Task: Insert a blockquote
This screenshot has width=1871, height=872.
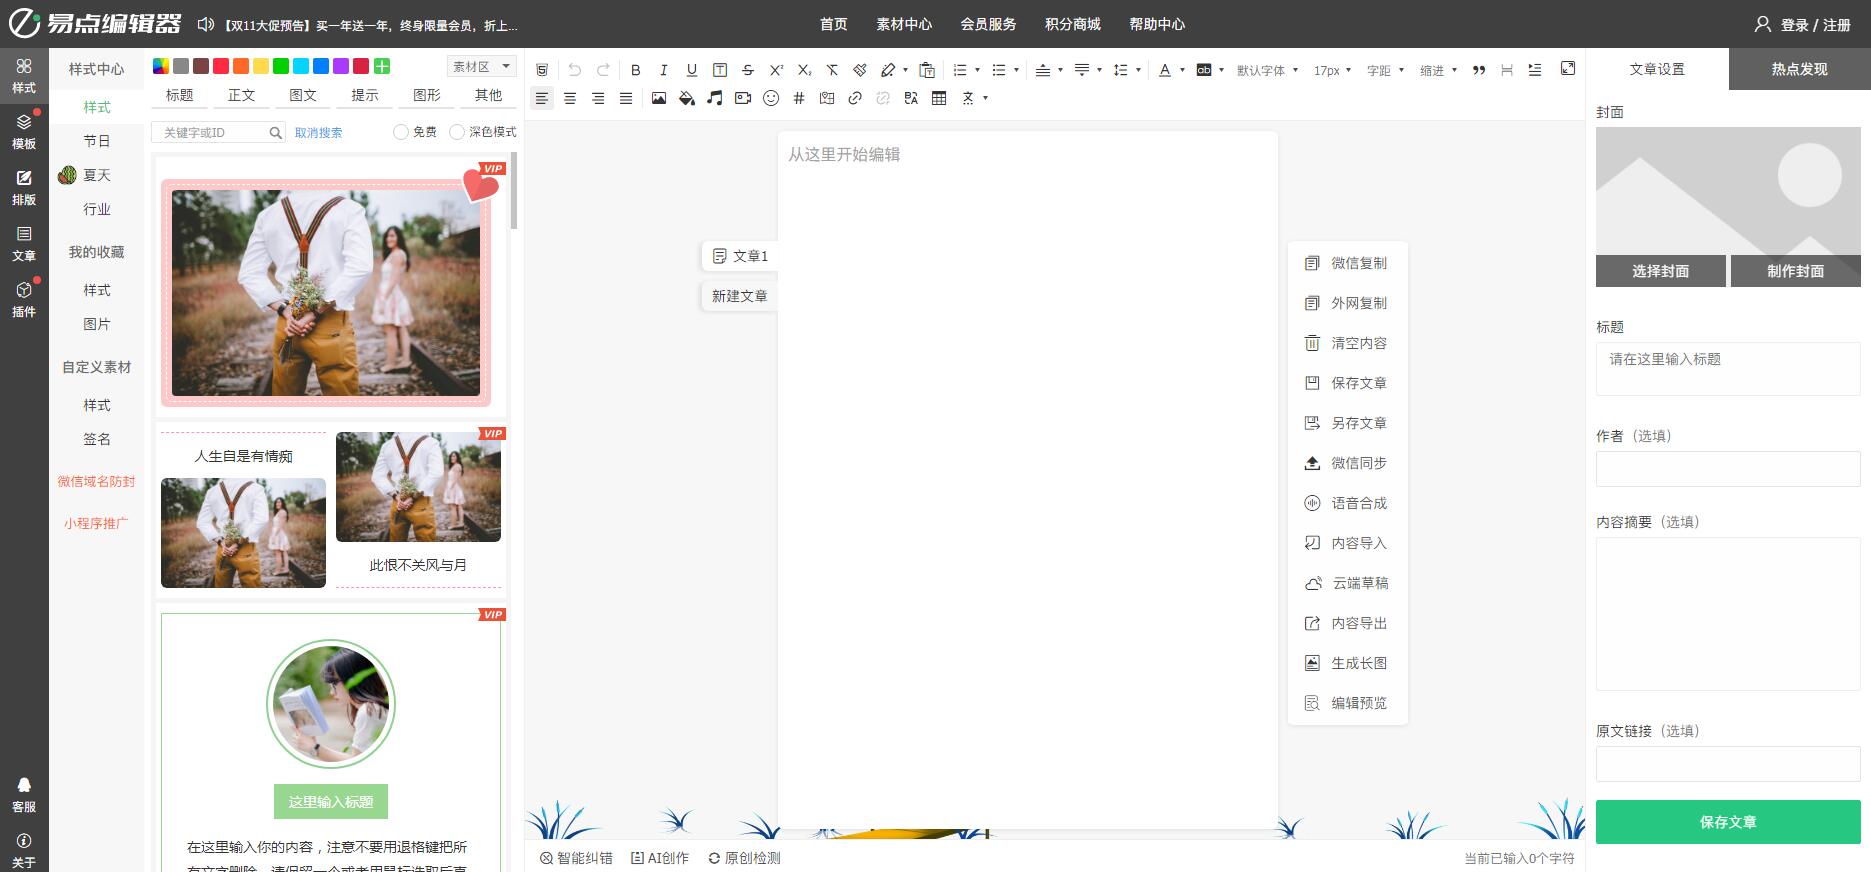Action: pyautogui.click(x=1479, y=70)
